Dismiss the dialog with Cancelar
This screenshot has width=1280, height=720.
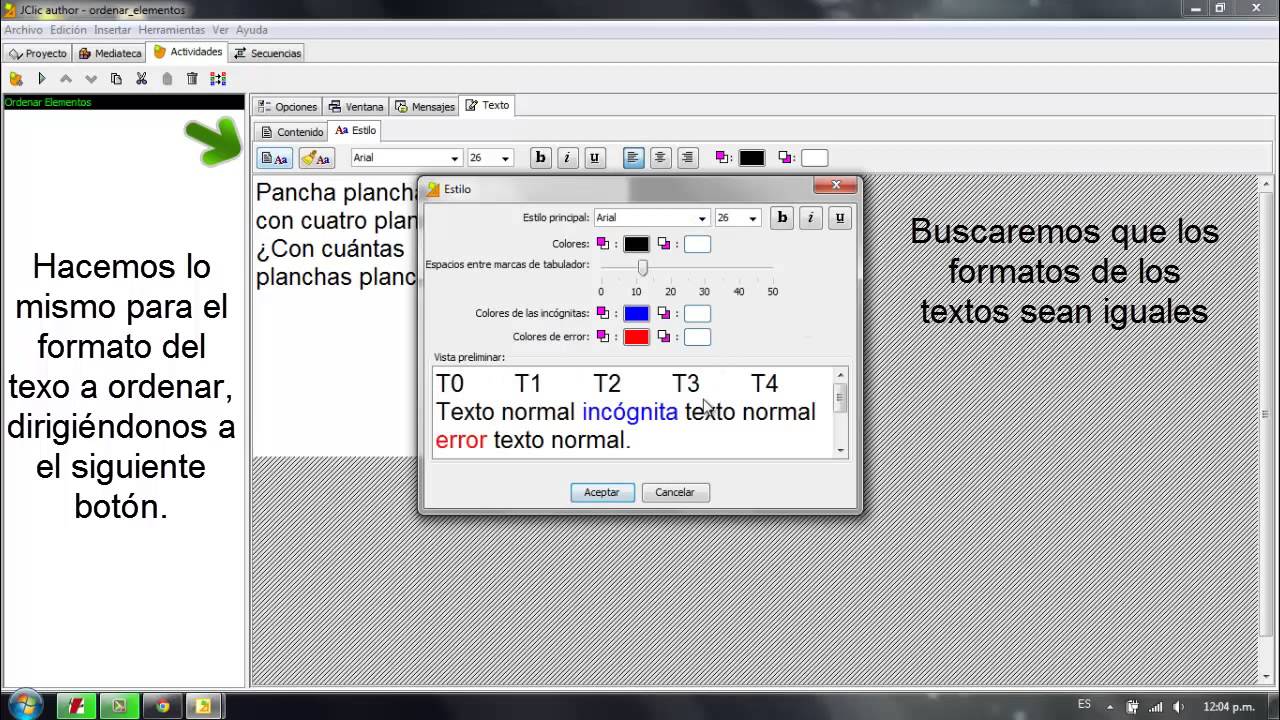tap(675, 492)
